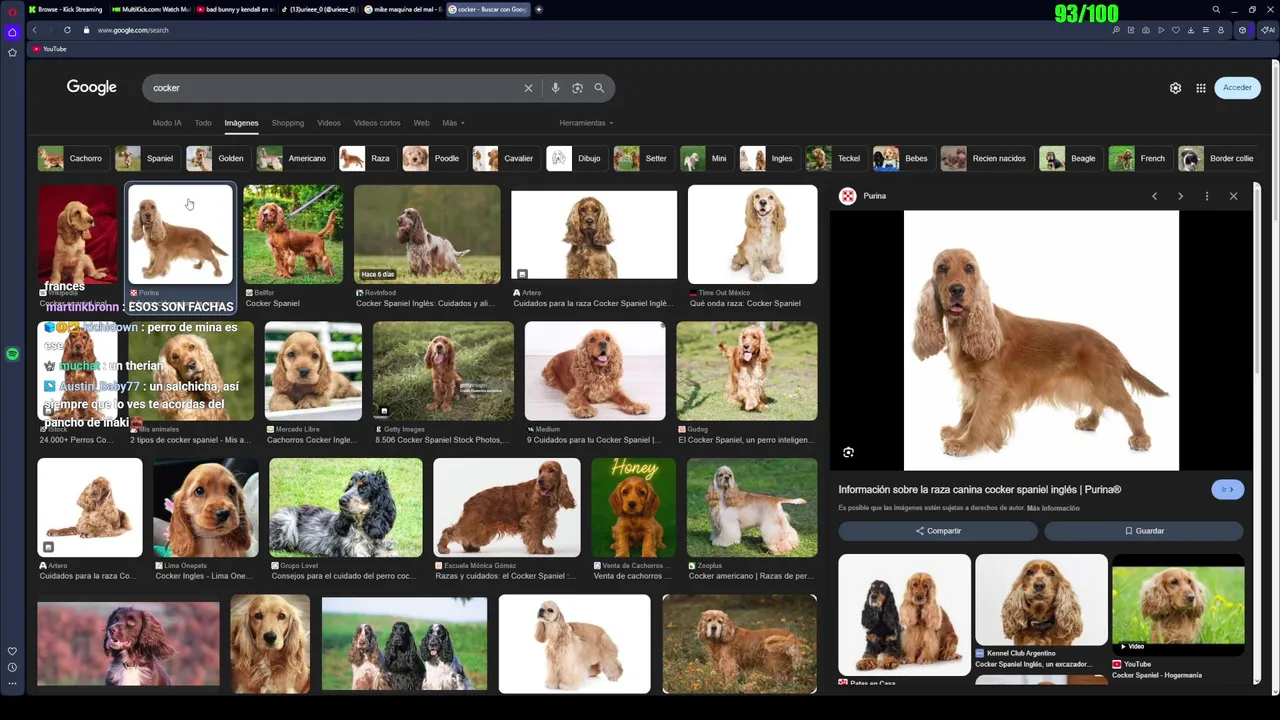Viewport: 1280px width, 720px height.
Task: Open the Opera sidebar home icon
Action: [x=12, y=32]
